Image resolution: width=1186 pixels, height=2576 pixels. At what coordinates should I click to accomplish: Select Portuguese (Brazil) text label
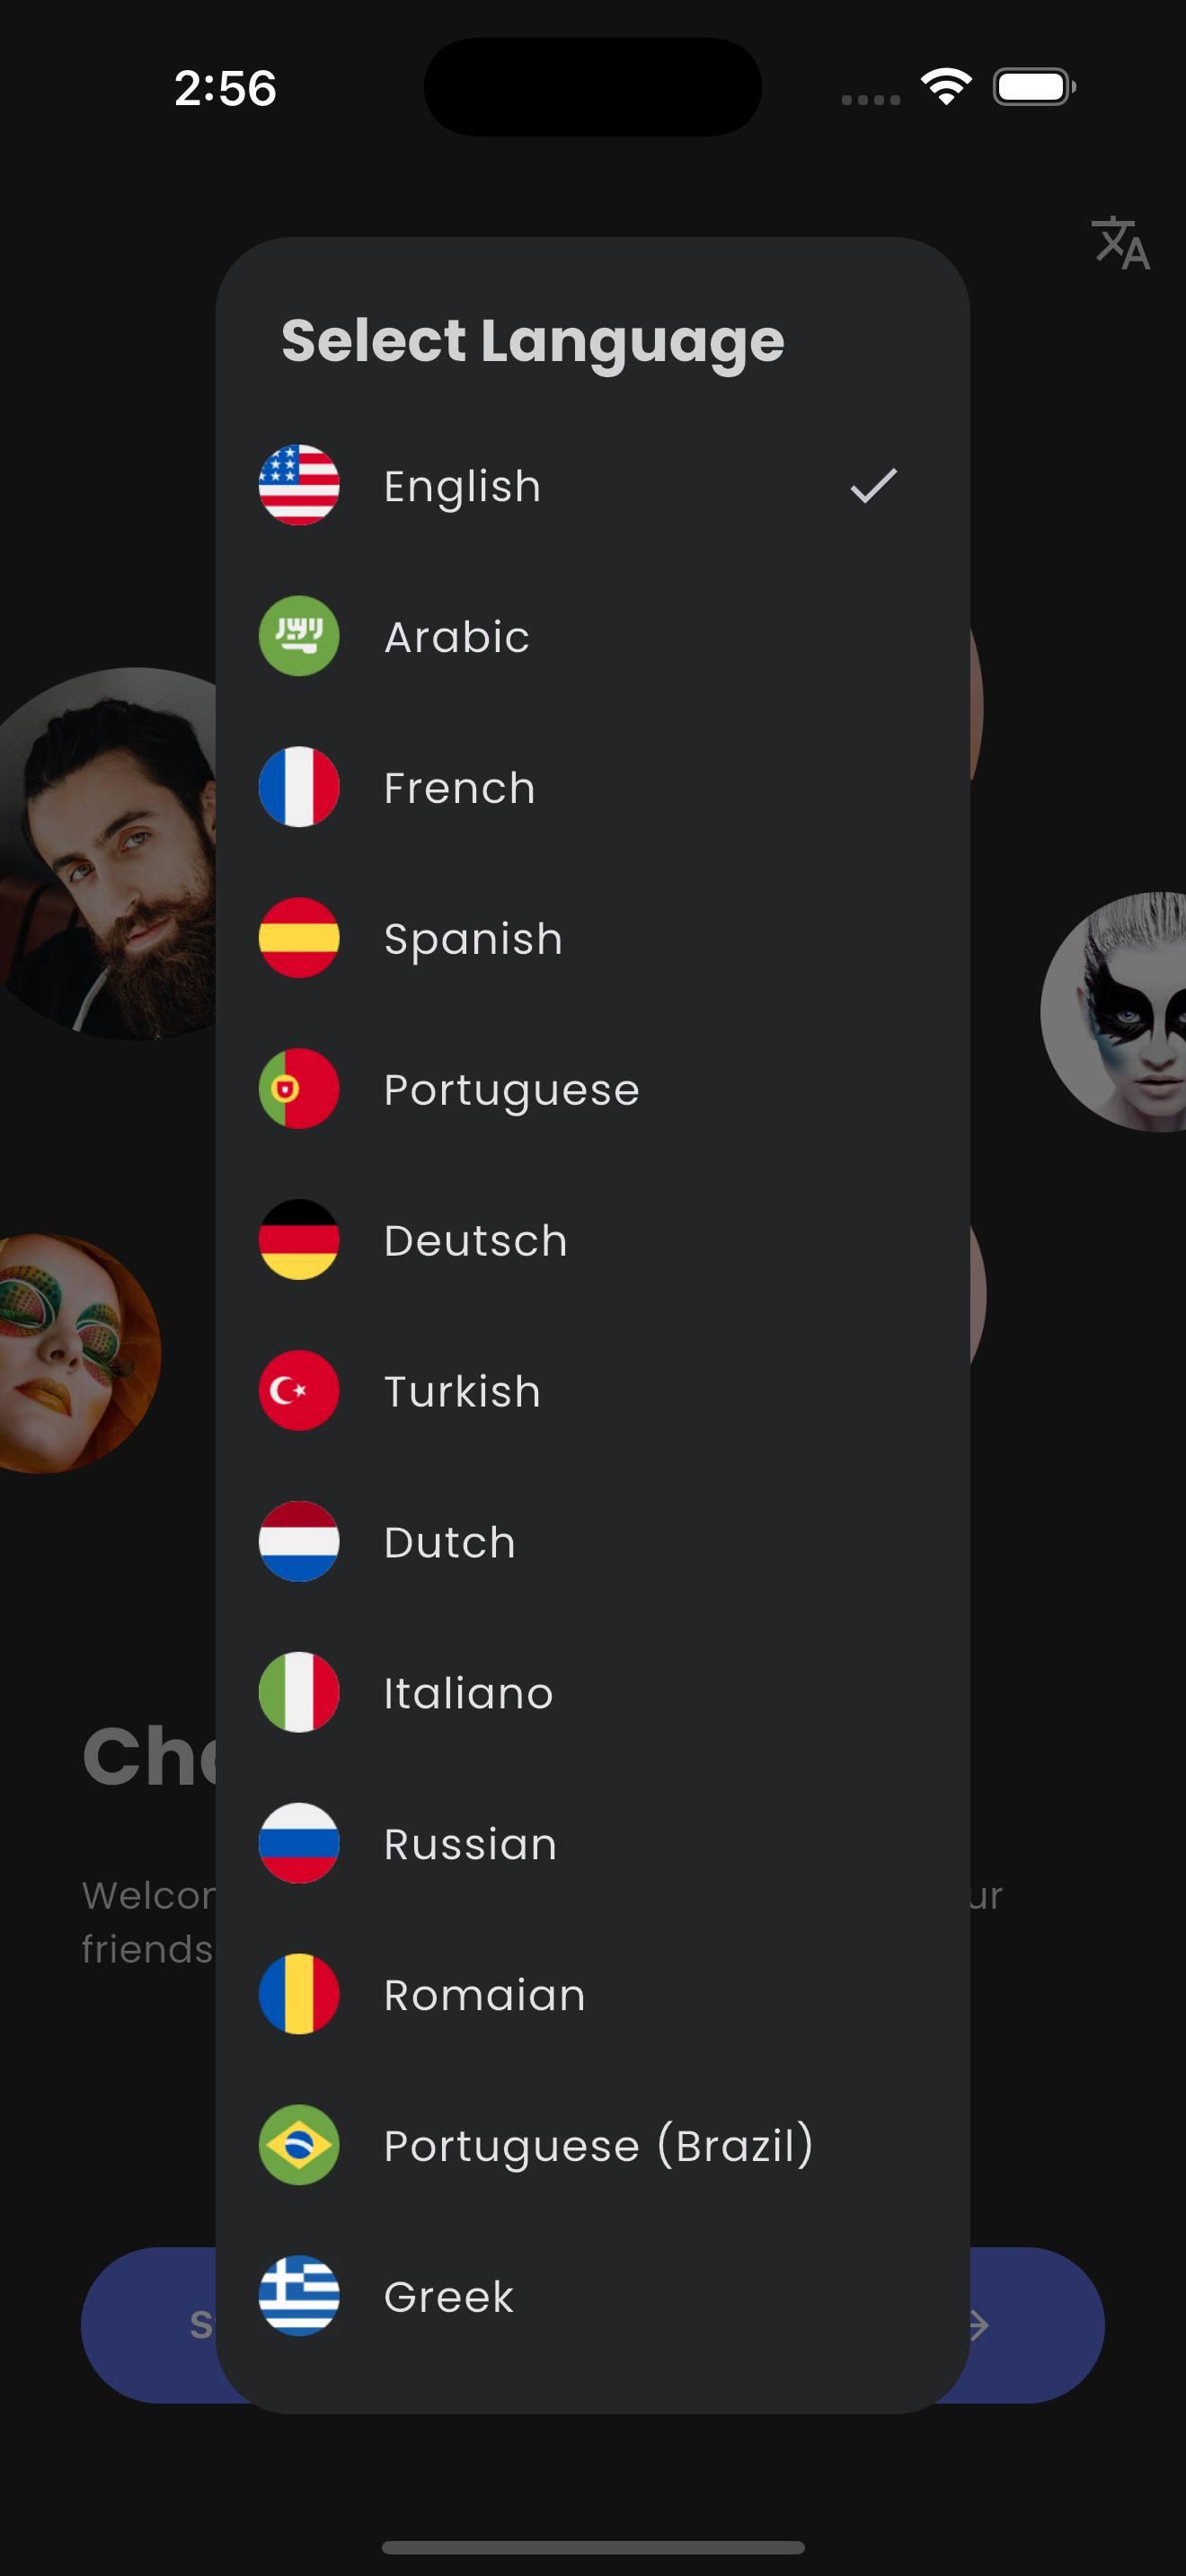pos(599,2146)
